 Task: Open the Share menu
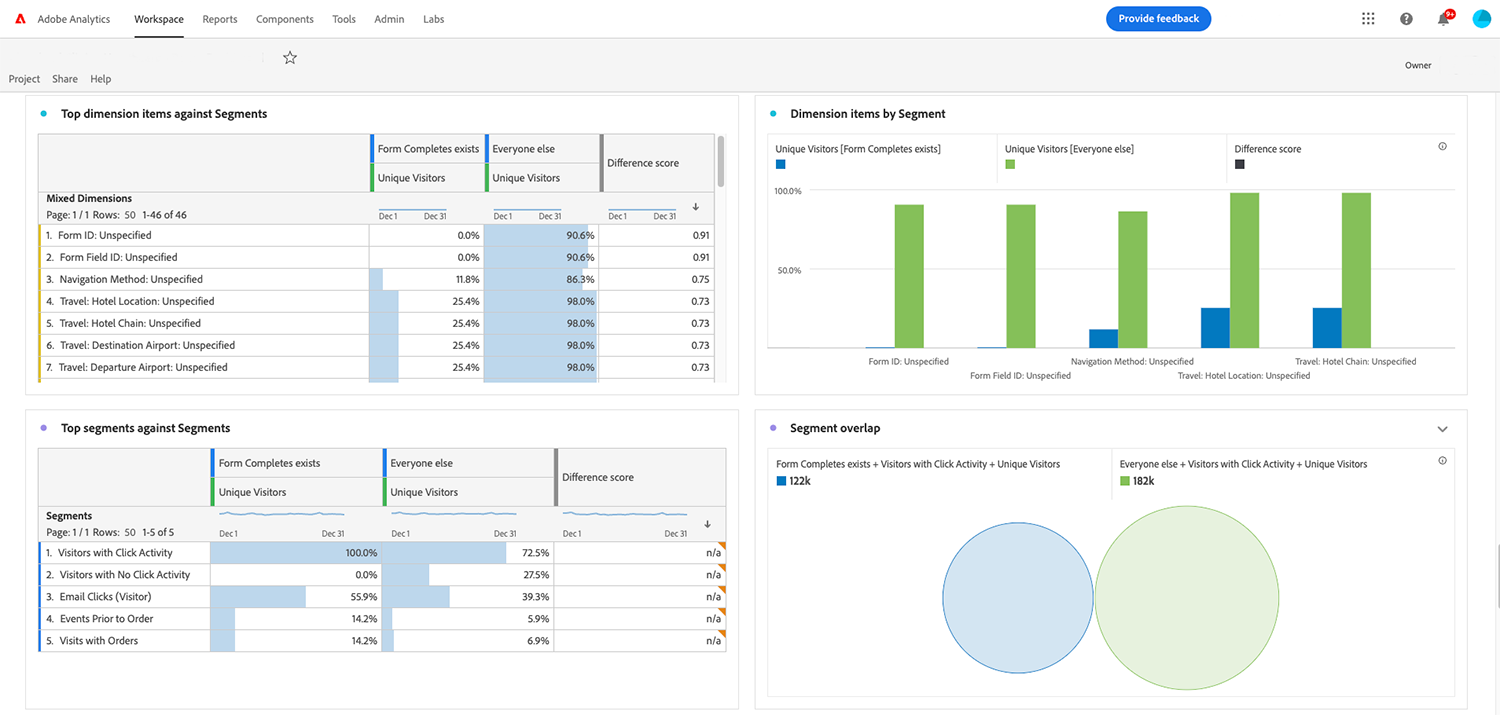(x=65, y=79)
